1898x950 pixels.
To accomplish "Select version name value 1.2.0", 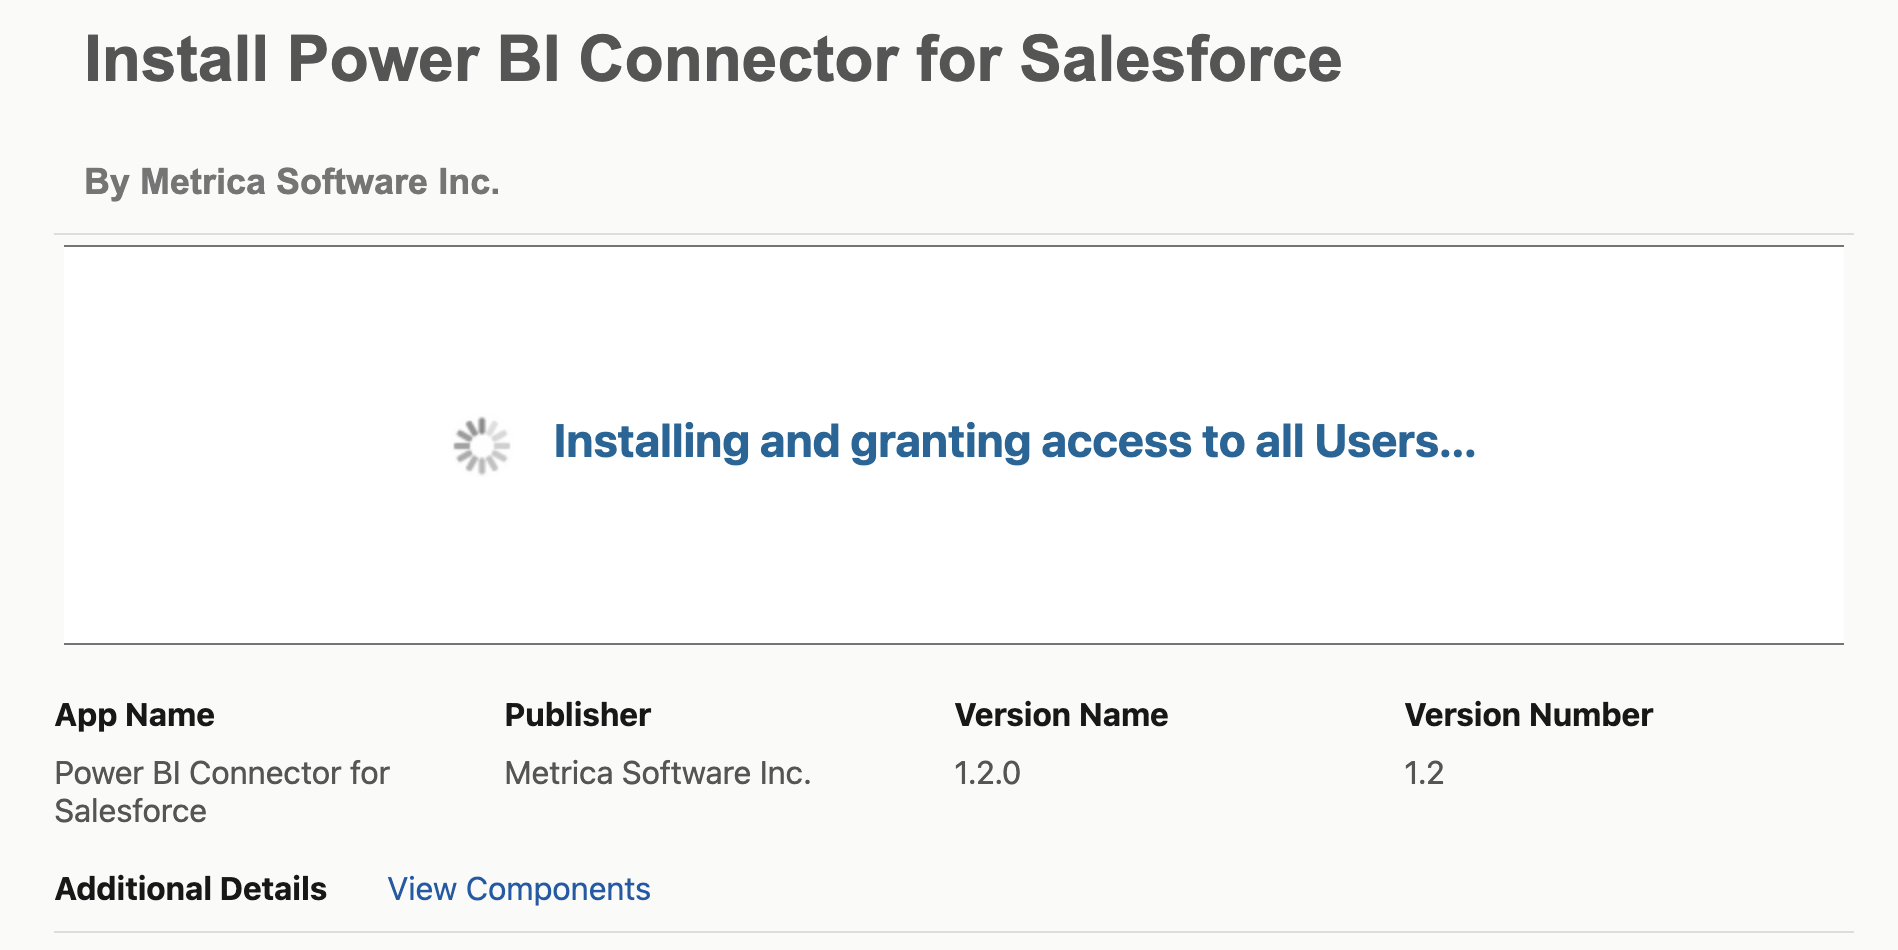I will 988,773.
